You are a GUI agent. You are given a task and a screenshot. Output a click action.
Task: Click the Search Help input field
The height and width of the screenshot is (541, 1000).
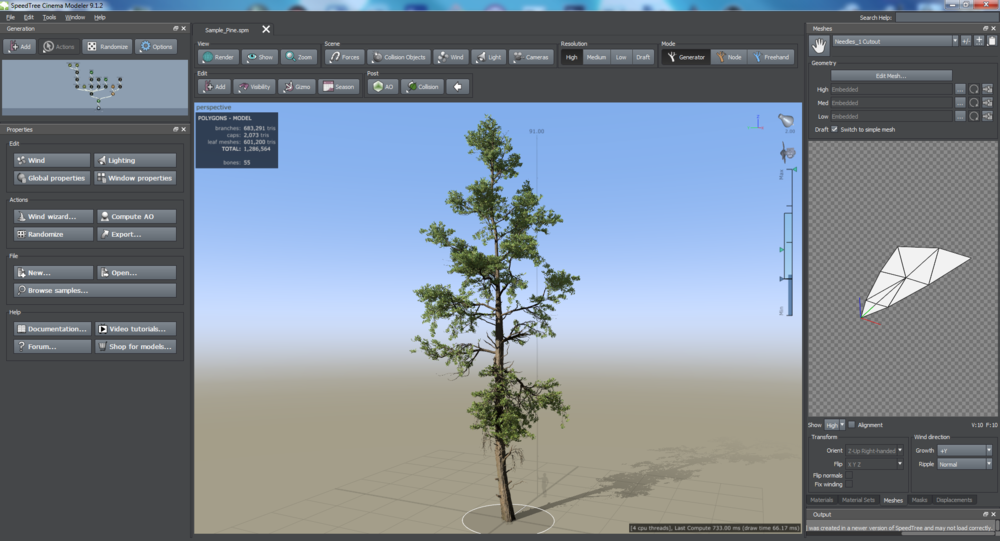(945, 17)
